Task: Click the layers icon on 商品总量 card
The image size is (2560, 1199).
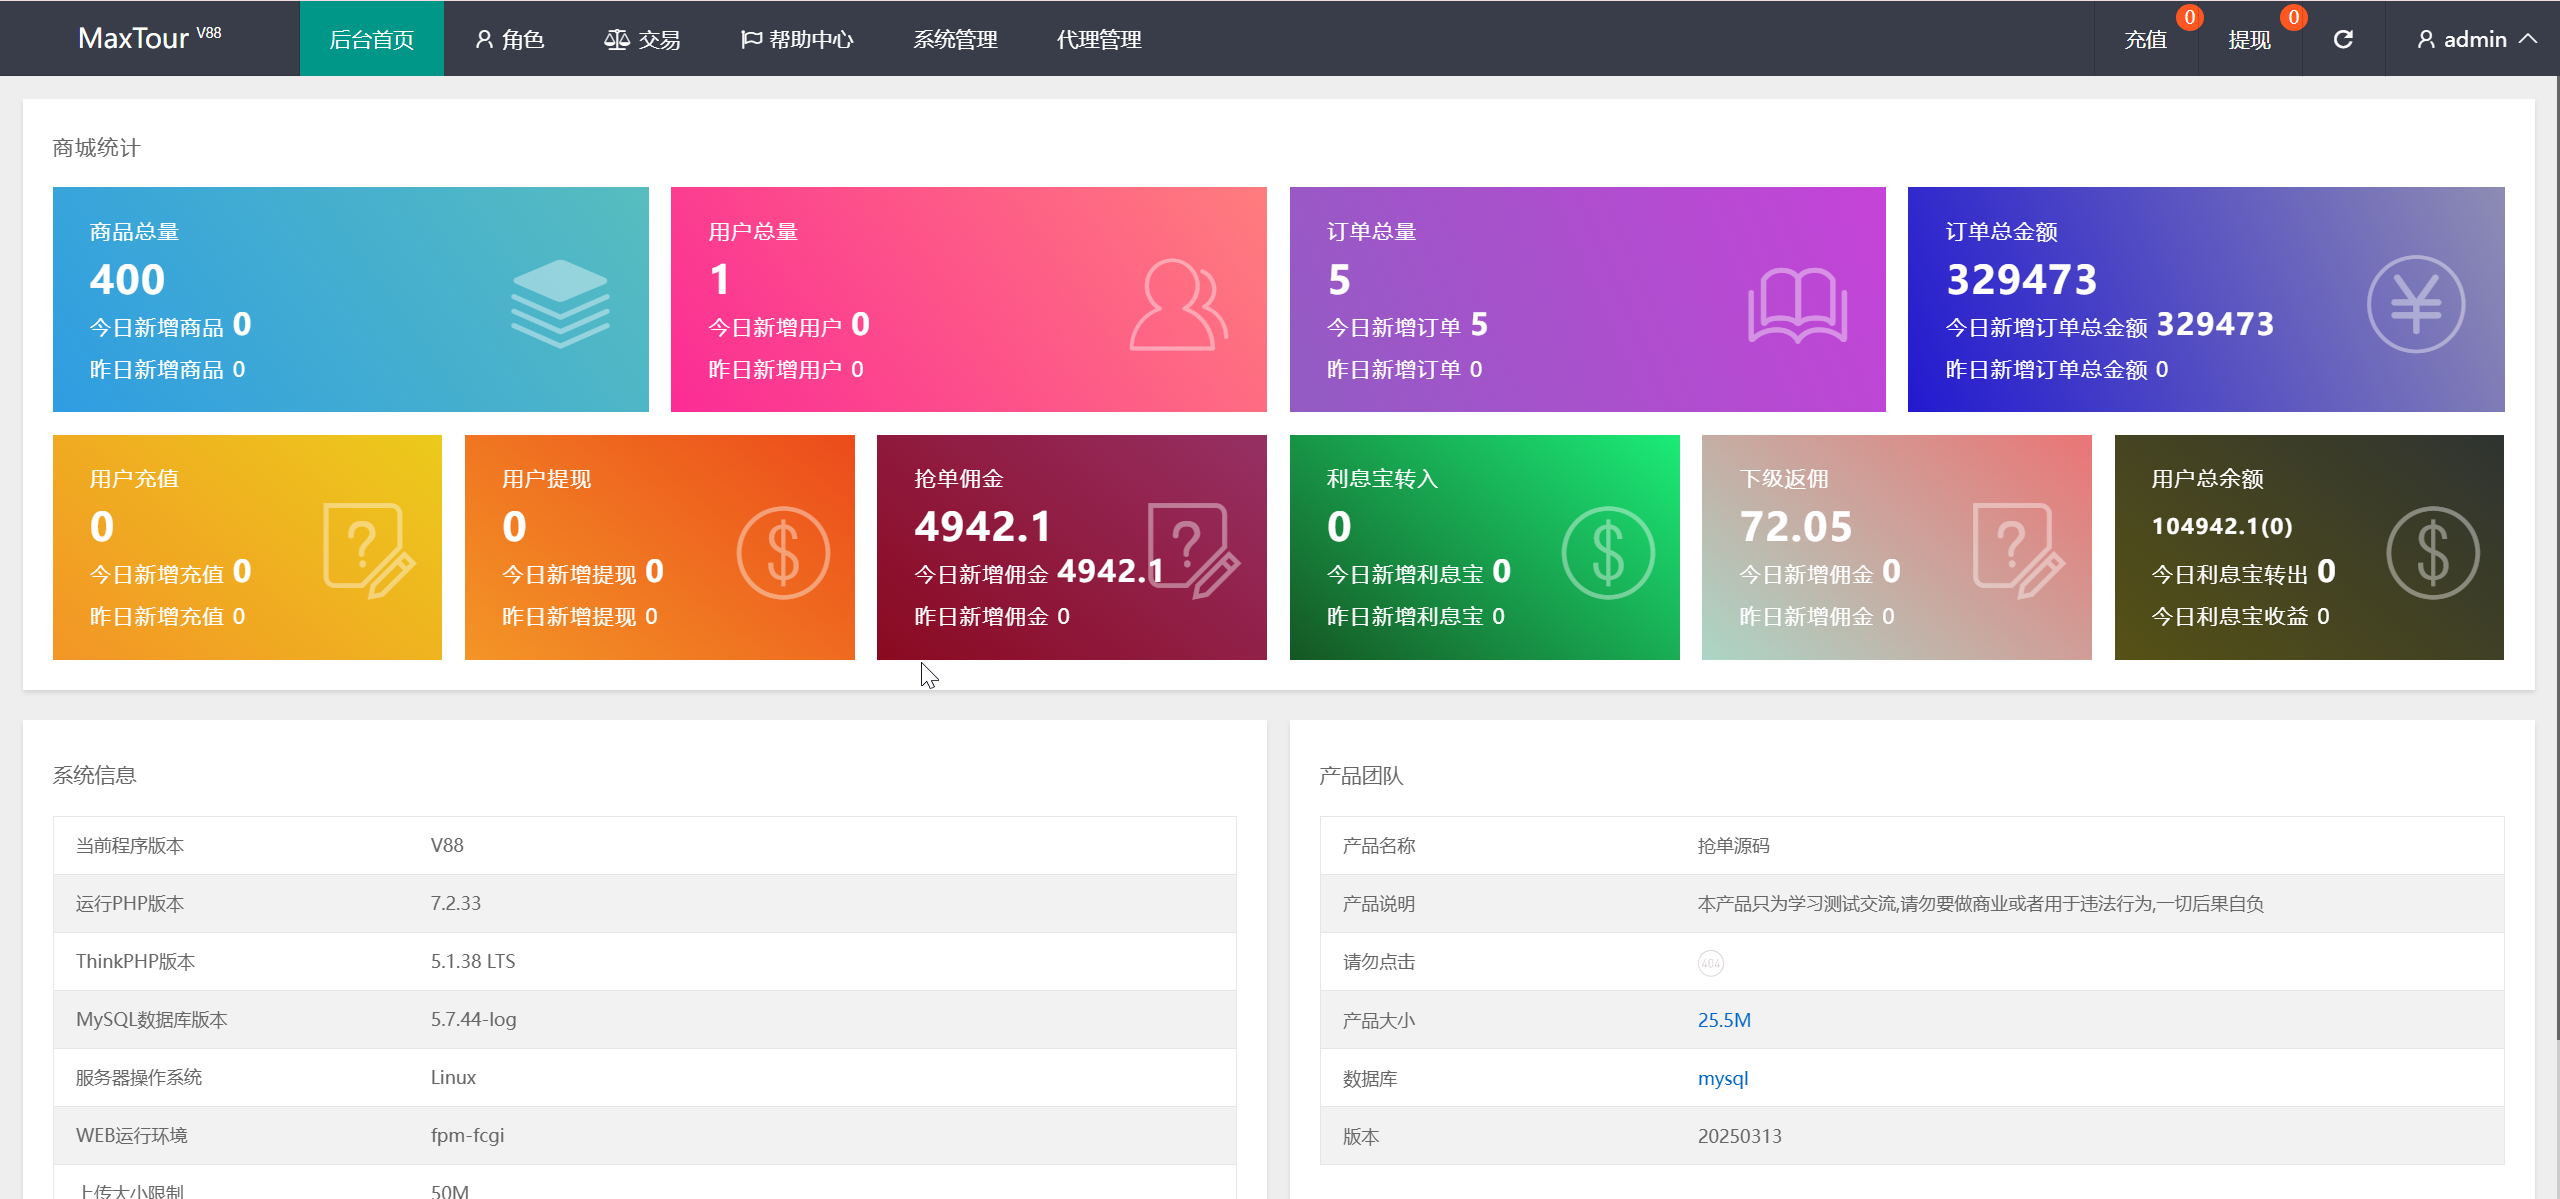Action: (x=560, y=303)
